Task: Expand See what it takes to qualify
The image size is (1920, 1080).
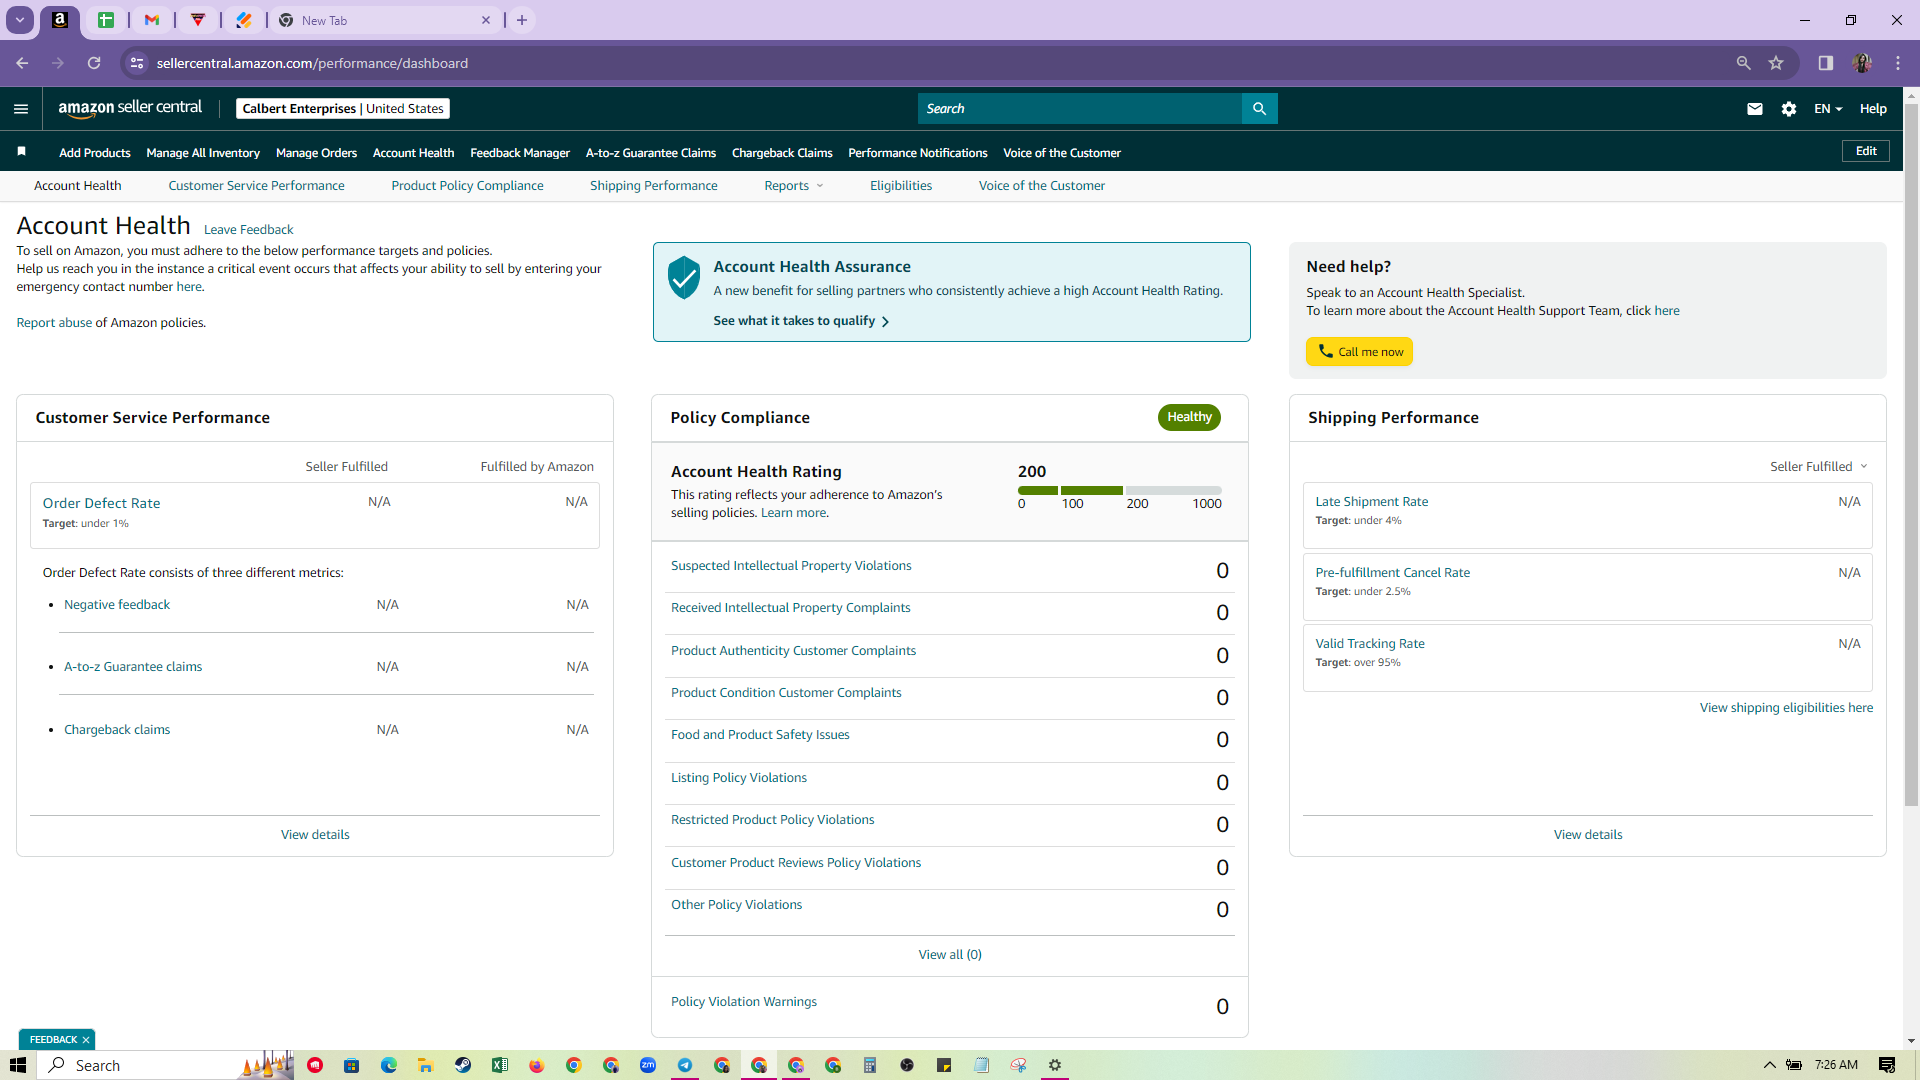Action: click(x=801, y=321)
